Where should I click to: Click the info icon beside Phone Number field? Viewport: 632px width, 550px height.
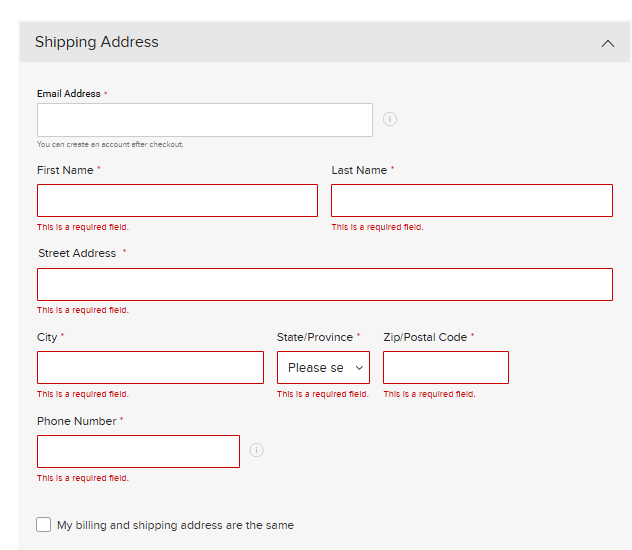256,450
